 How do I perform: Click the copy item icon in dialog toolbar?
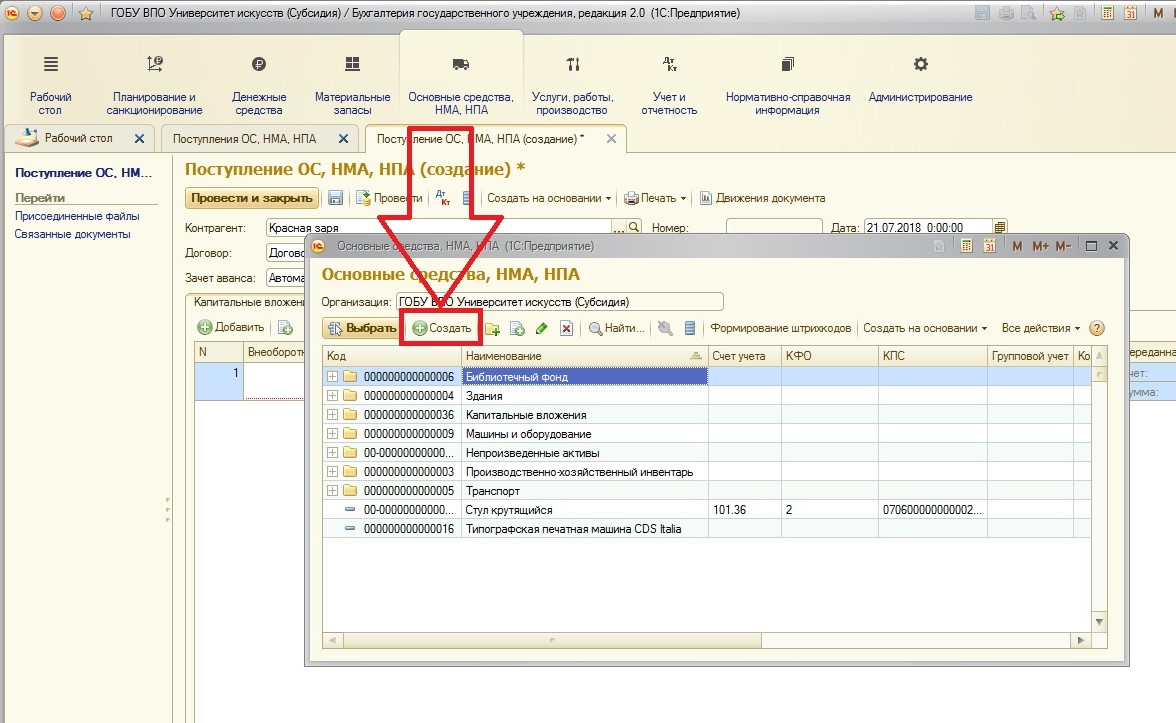point(517,328)
